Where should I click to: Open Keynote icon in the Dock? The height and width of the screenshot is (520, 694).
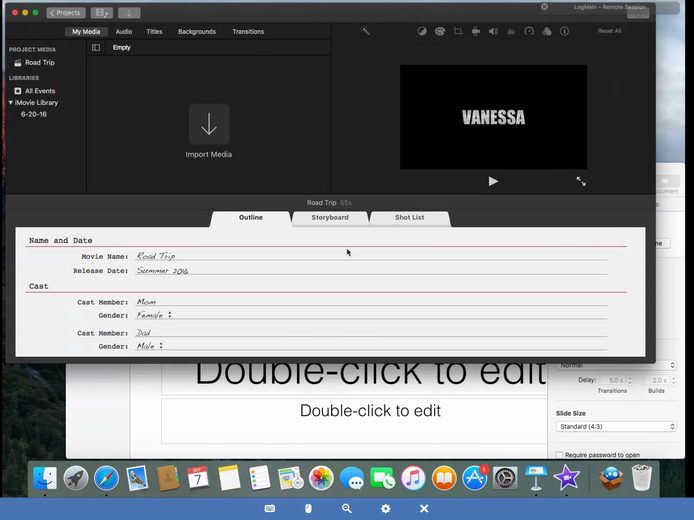point(536,478)
